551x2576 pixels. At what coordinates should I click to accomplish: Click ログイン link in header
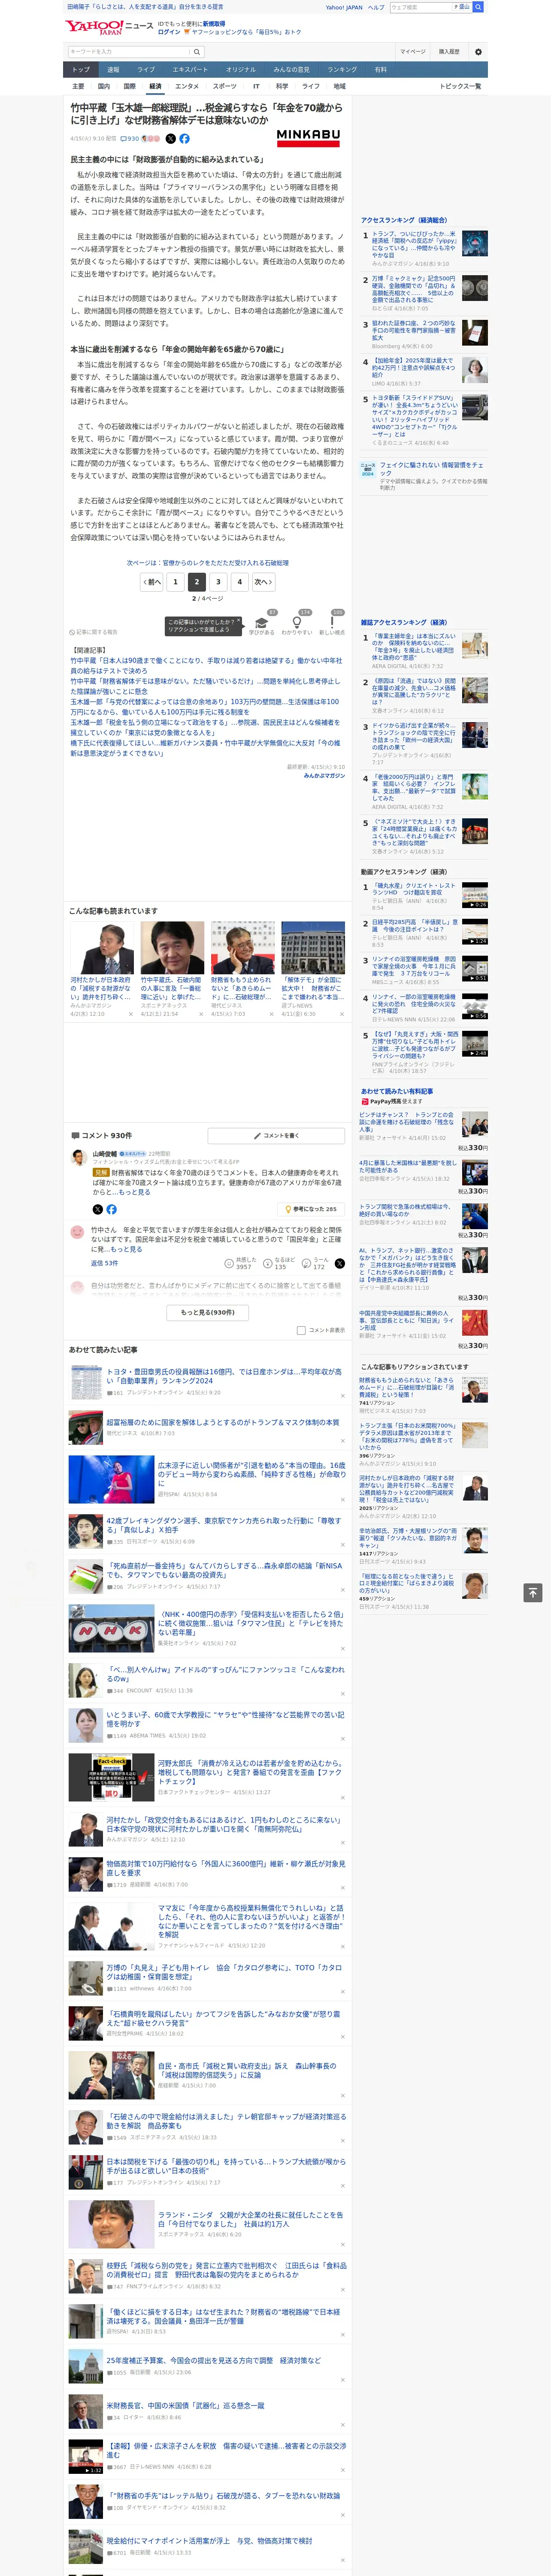point(169,32)
